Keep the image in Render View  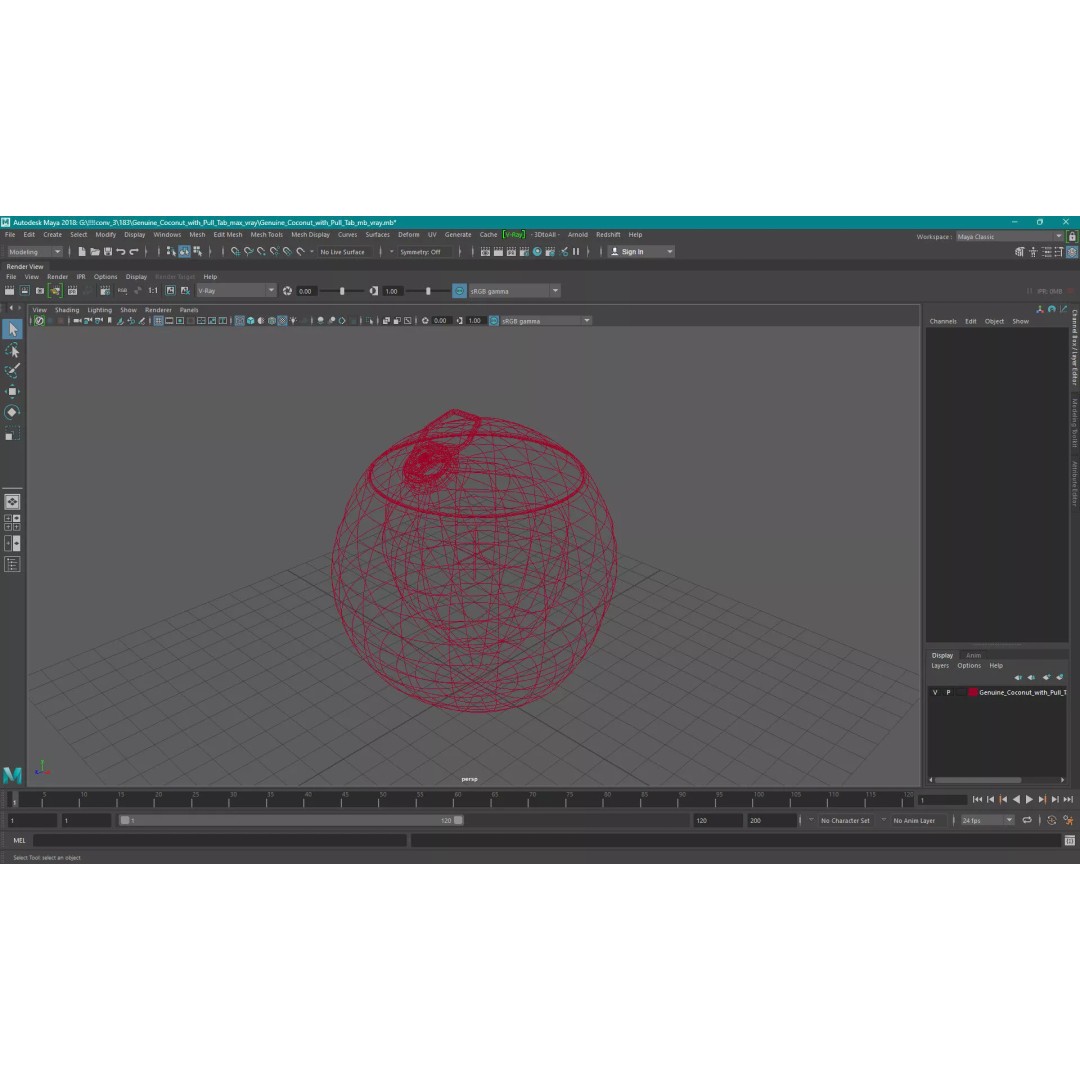pos(170,291)
